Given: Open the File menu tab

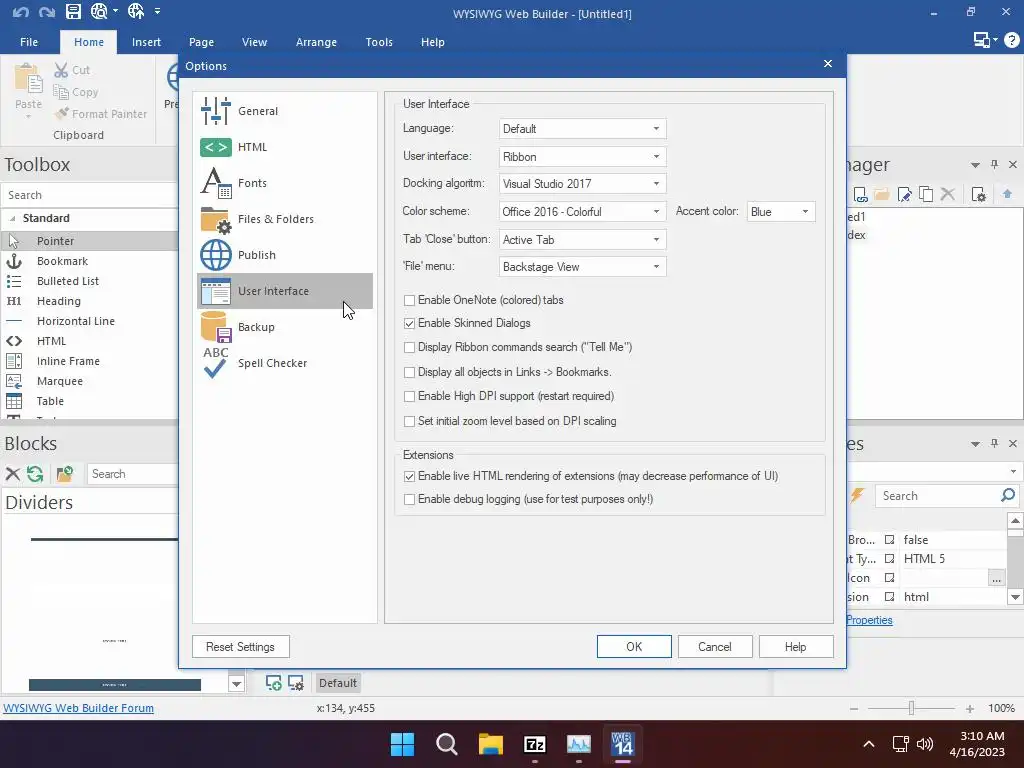Looking at the screenshot, I should coord(29,42).
